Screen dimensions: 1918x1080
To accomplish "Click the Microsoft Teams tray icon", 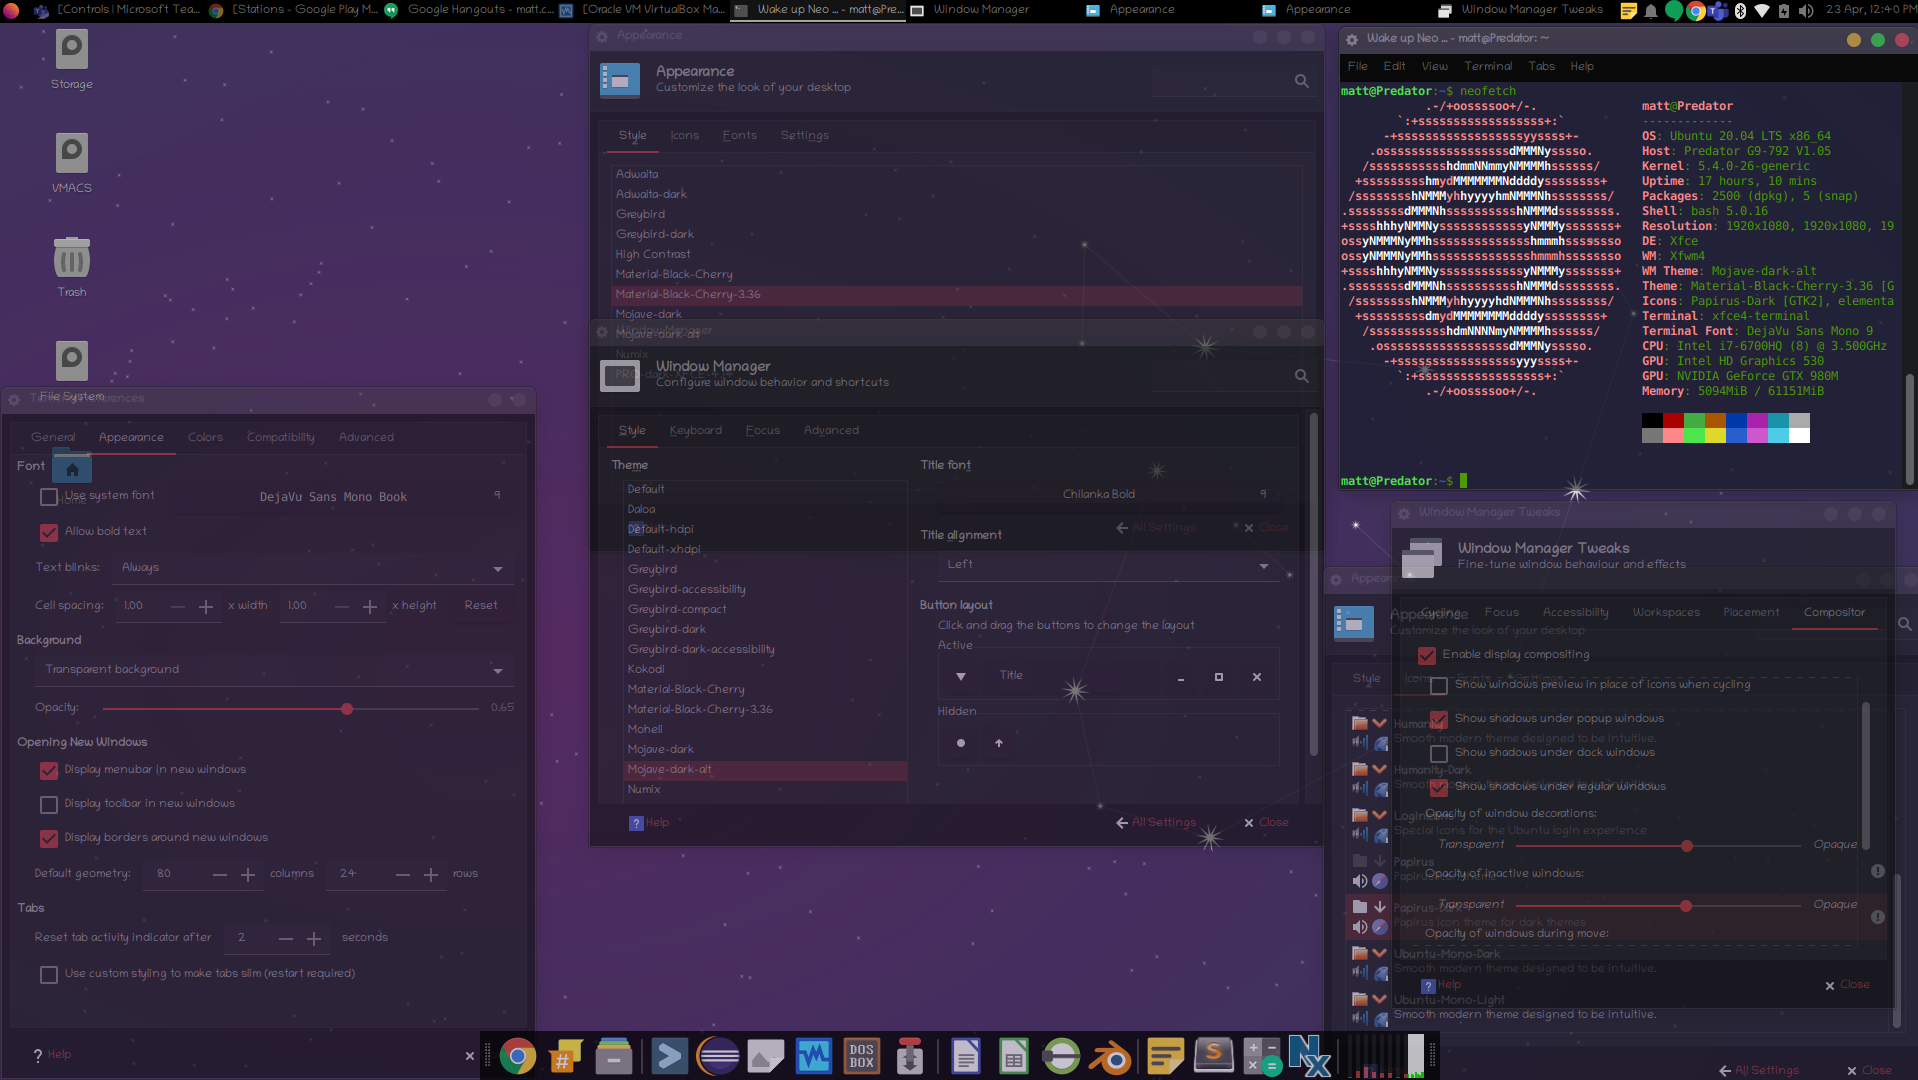I will pos(1718,11).
